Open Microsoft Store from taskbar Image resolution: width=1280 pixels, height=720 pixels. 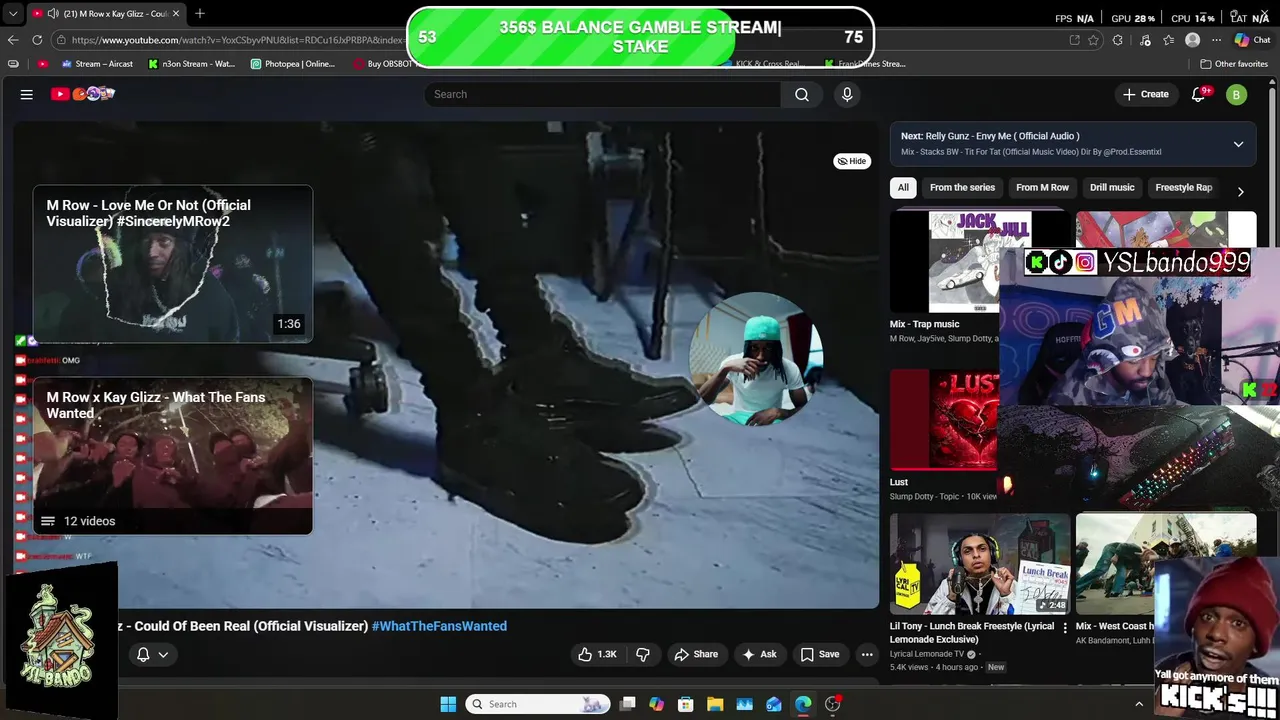click(x=686, y=704)
